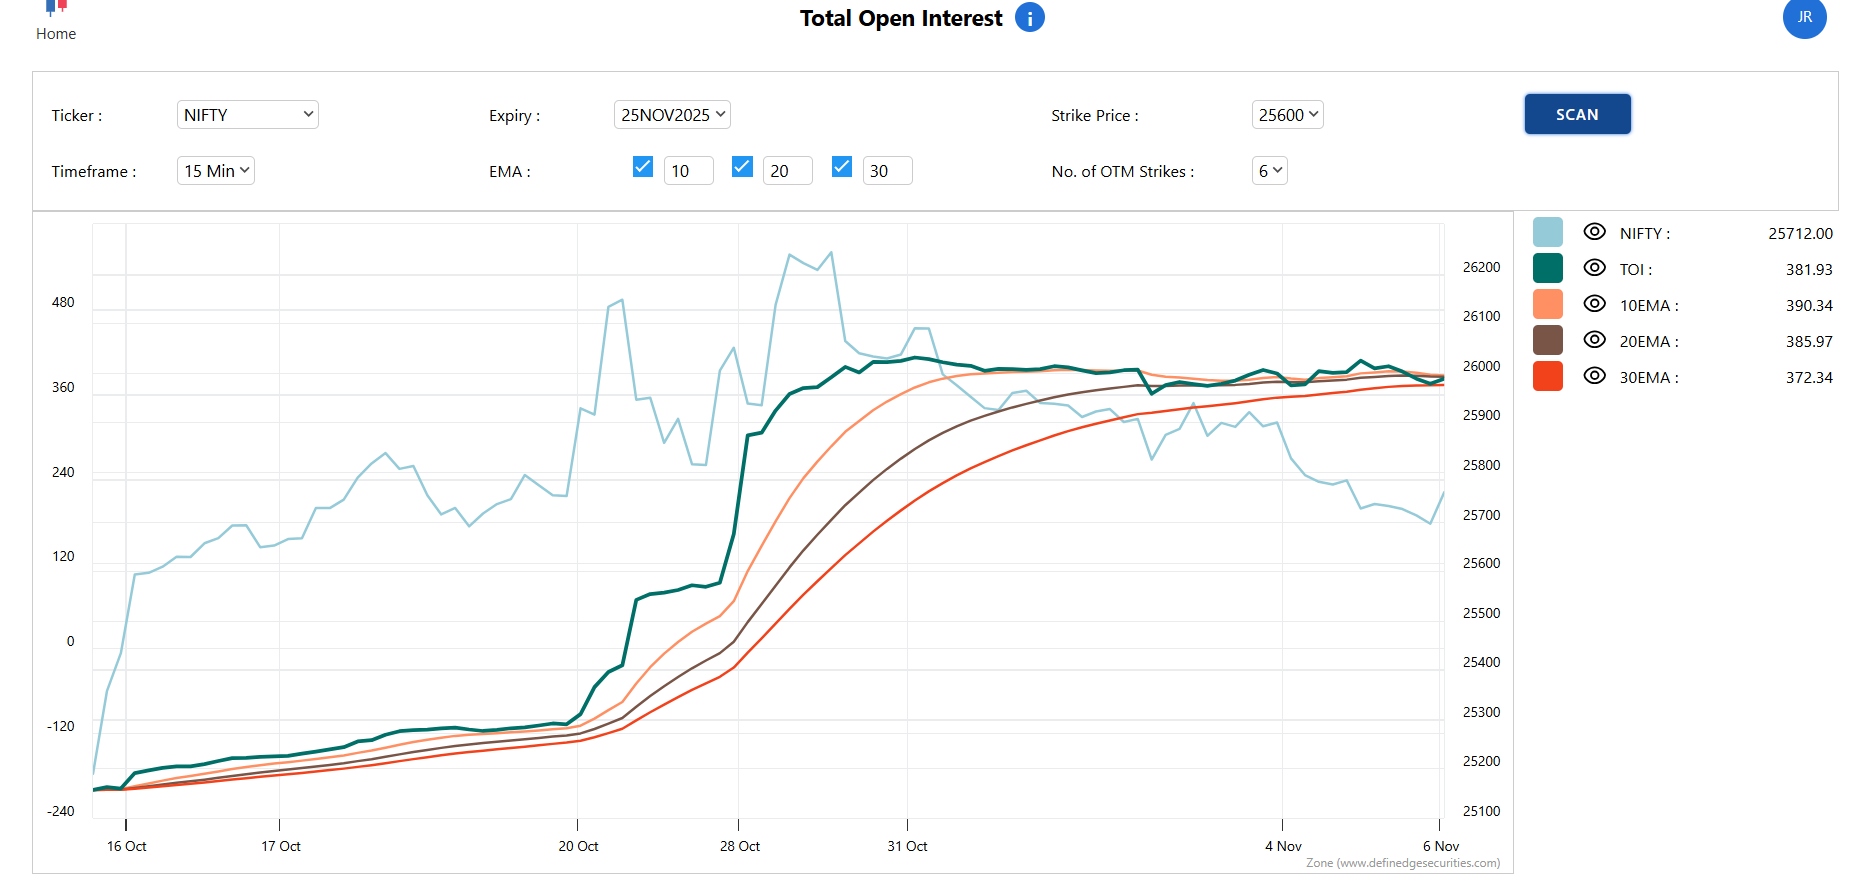Click the Home navigation link
This screenshot has height=890, width=1857.
[x=56, y=34]
